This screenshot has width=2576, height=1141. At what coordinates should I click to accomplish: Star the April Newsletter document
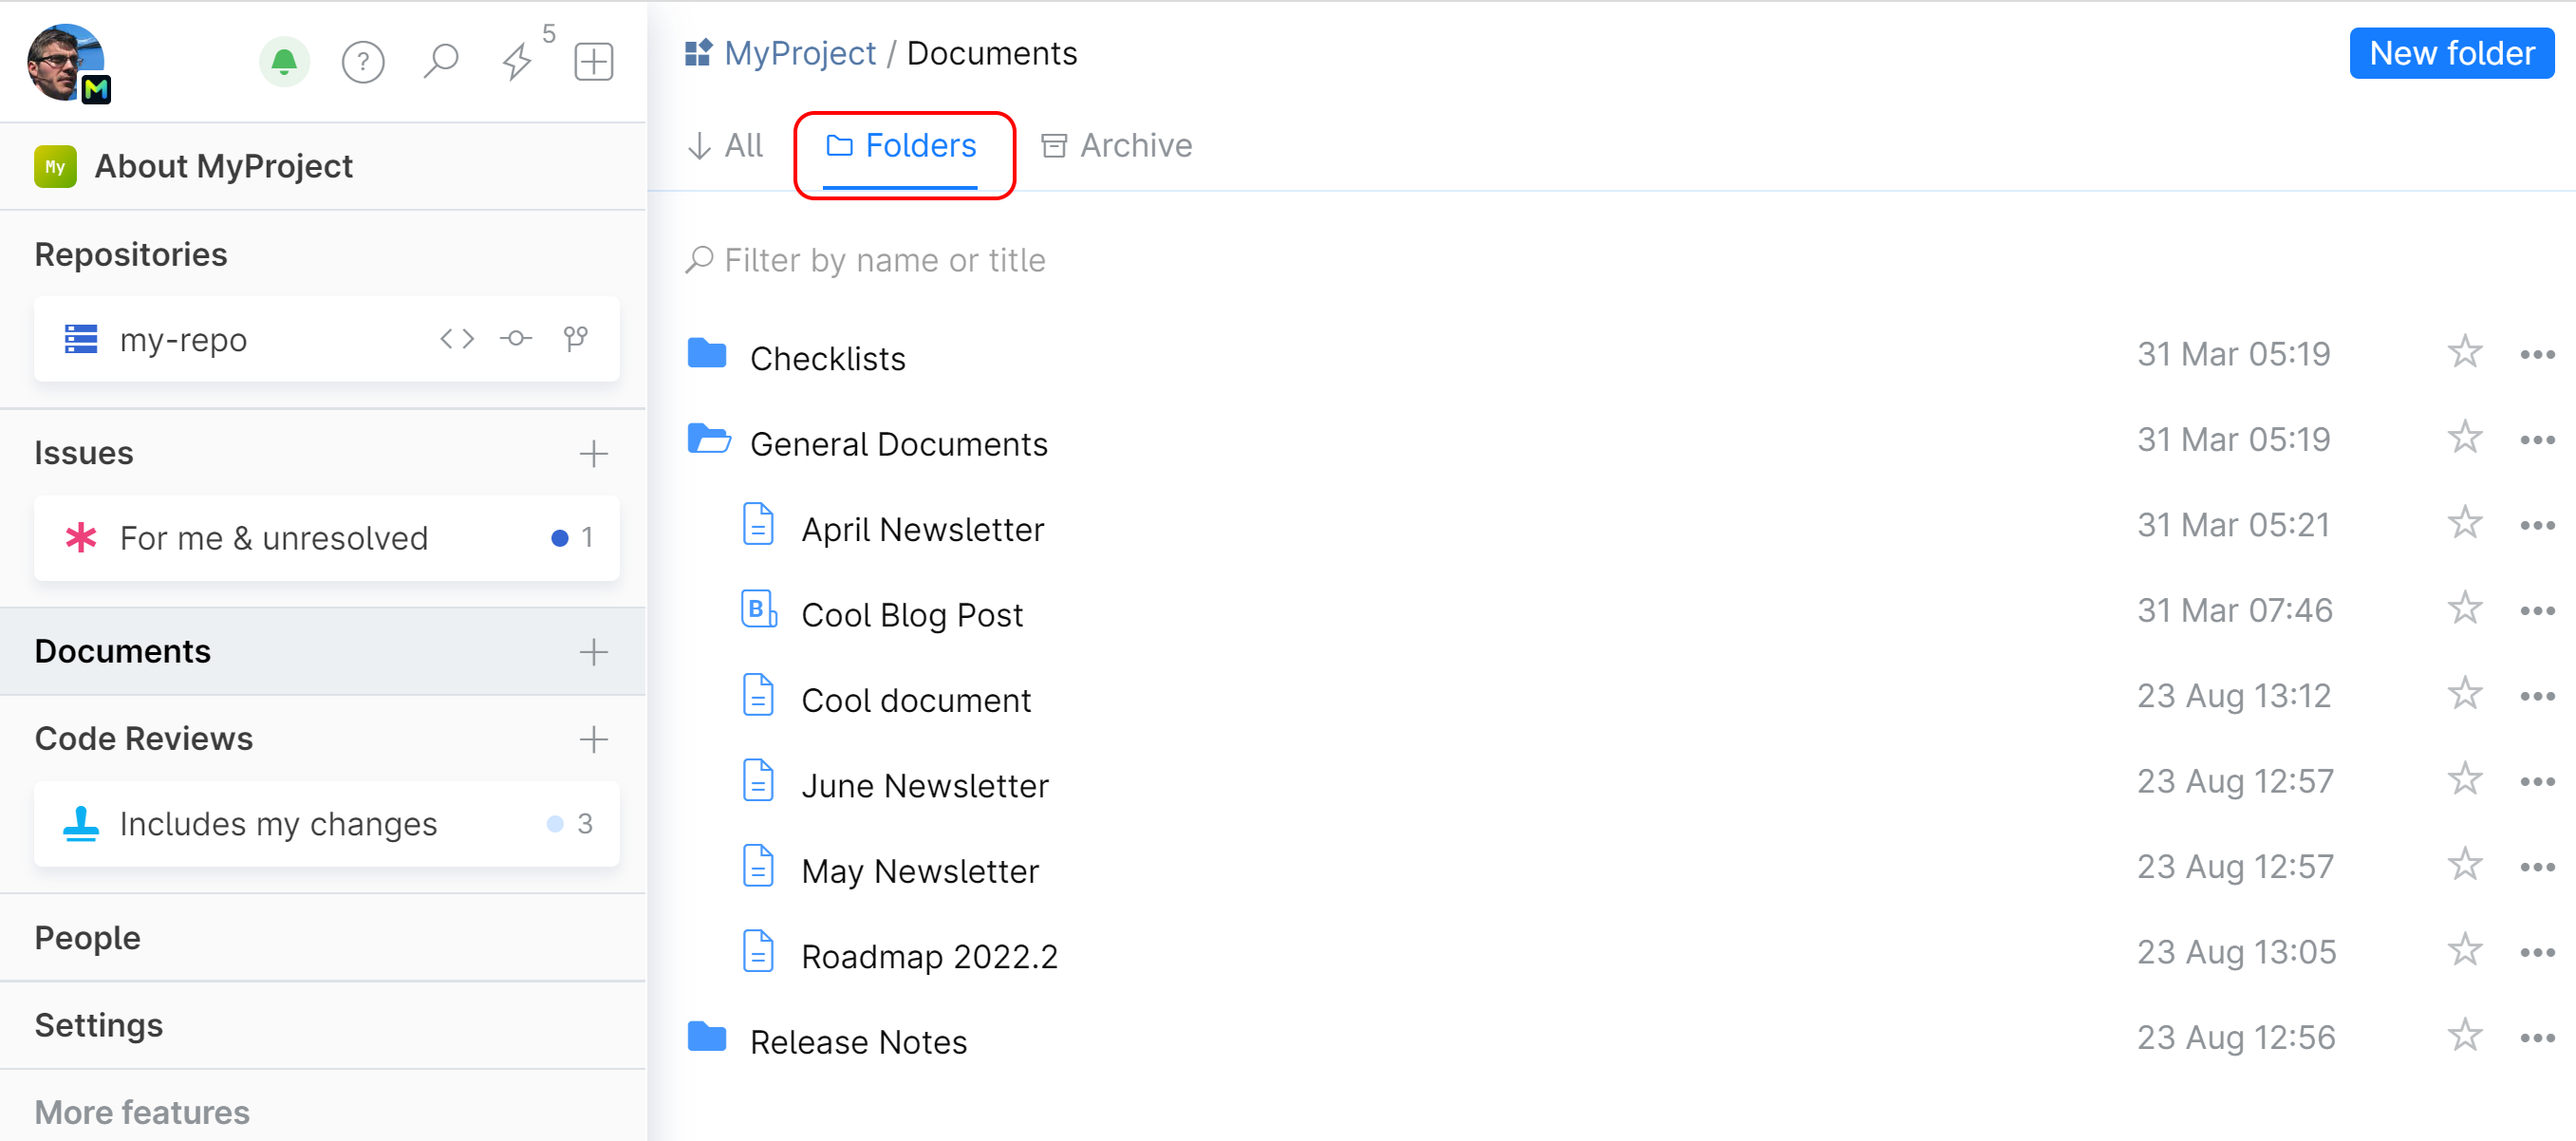(2464, 524)
